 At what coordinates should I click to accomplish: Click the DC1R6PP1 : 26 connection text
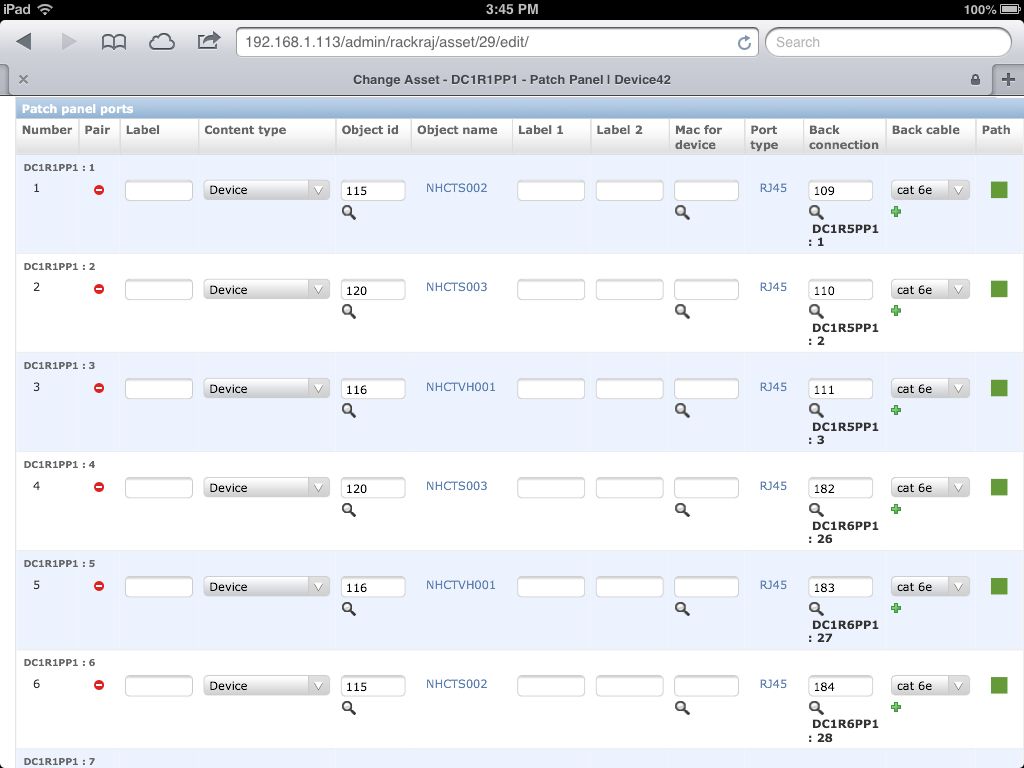(x=844, y=532)
